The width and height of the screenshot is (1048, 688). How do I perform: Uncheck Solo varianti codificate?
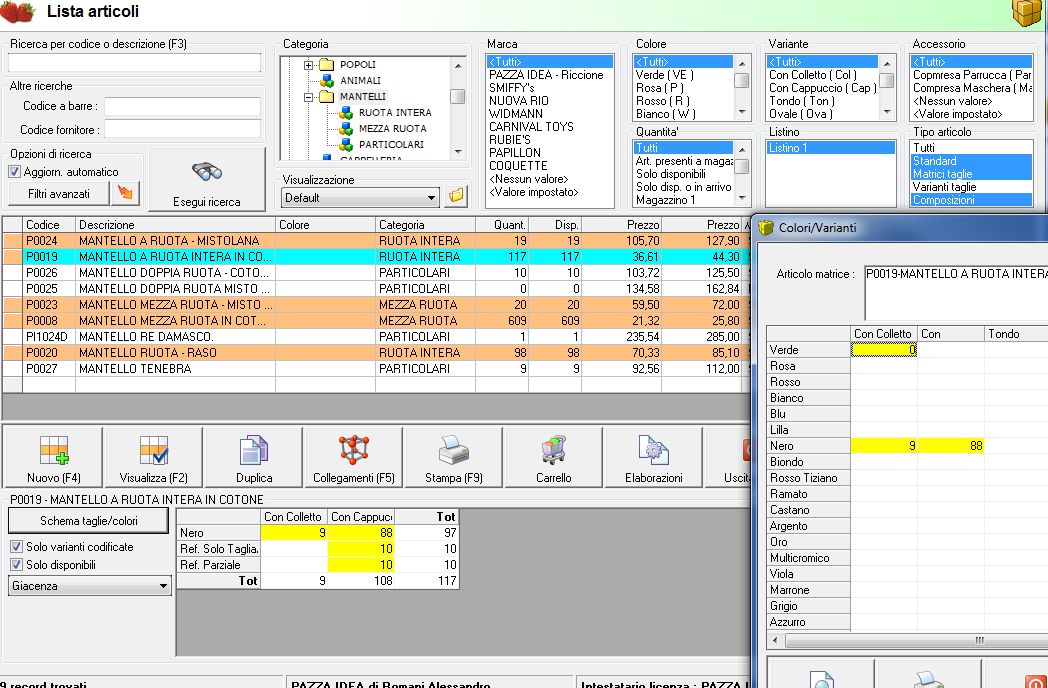click(16, 547)
